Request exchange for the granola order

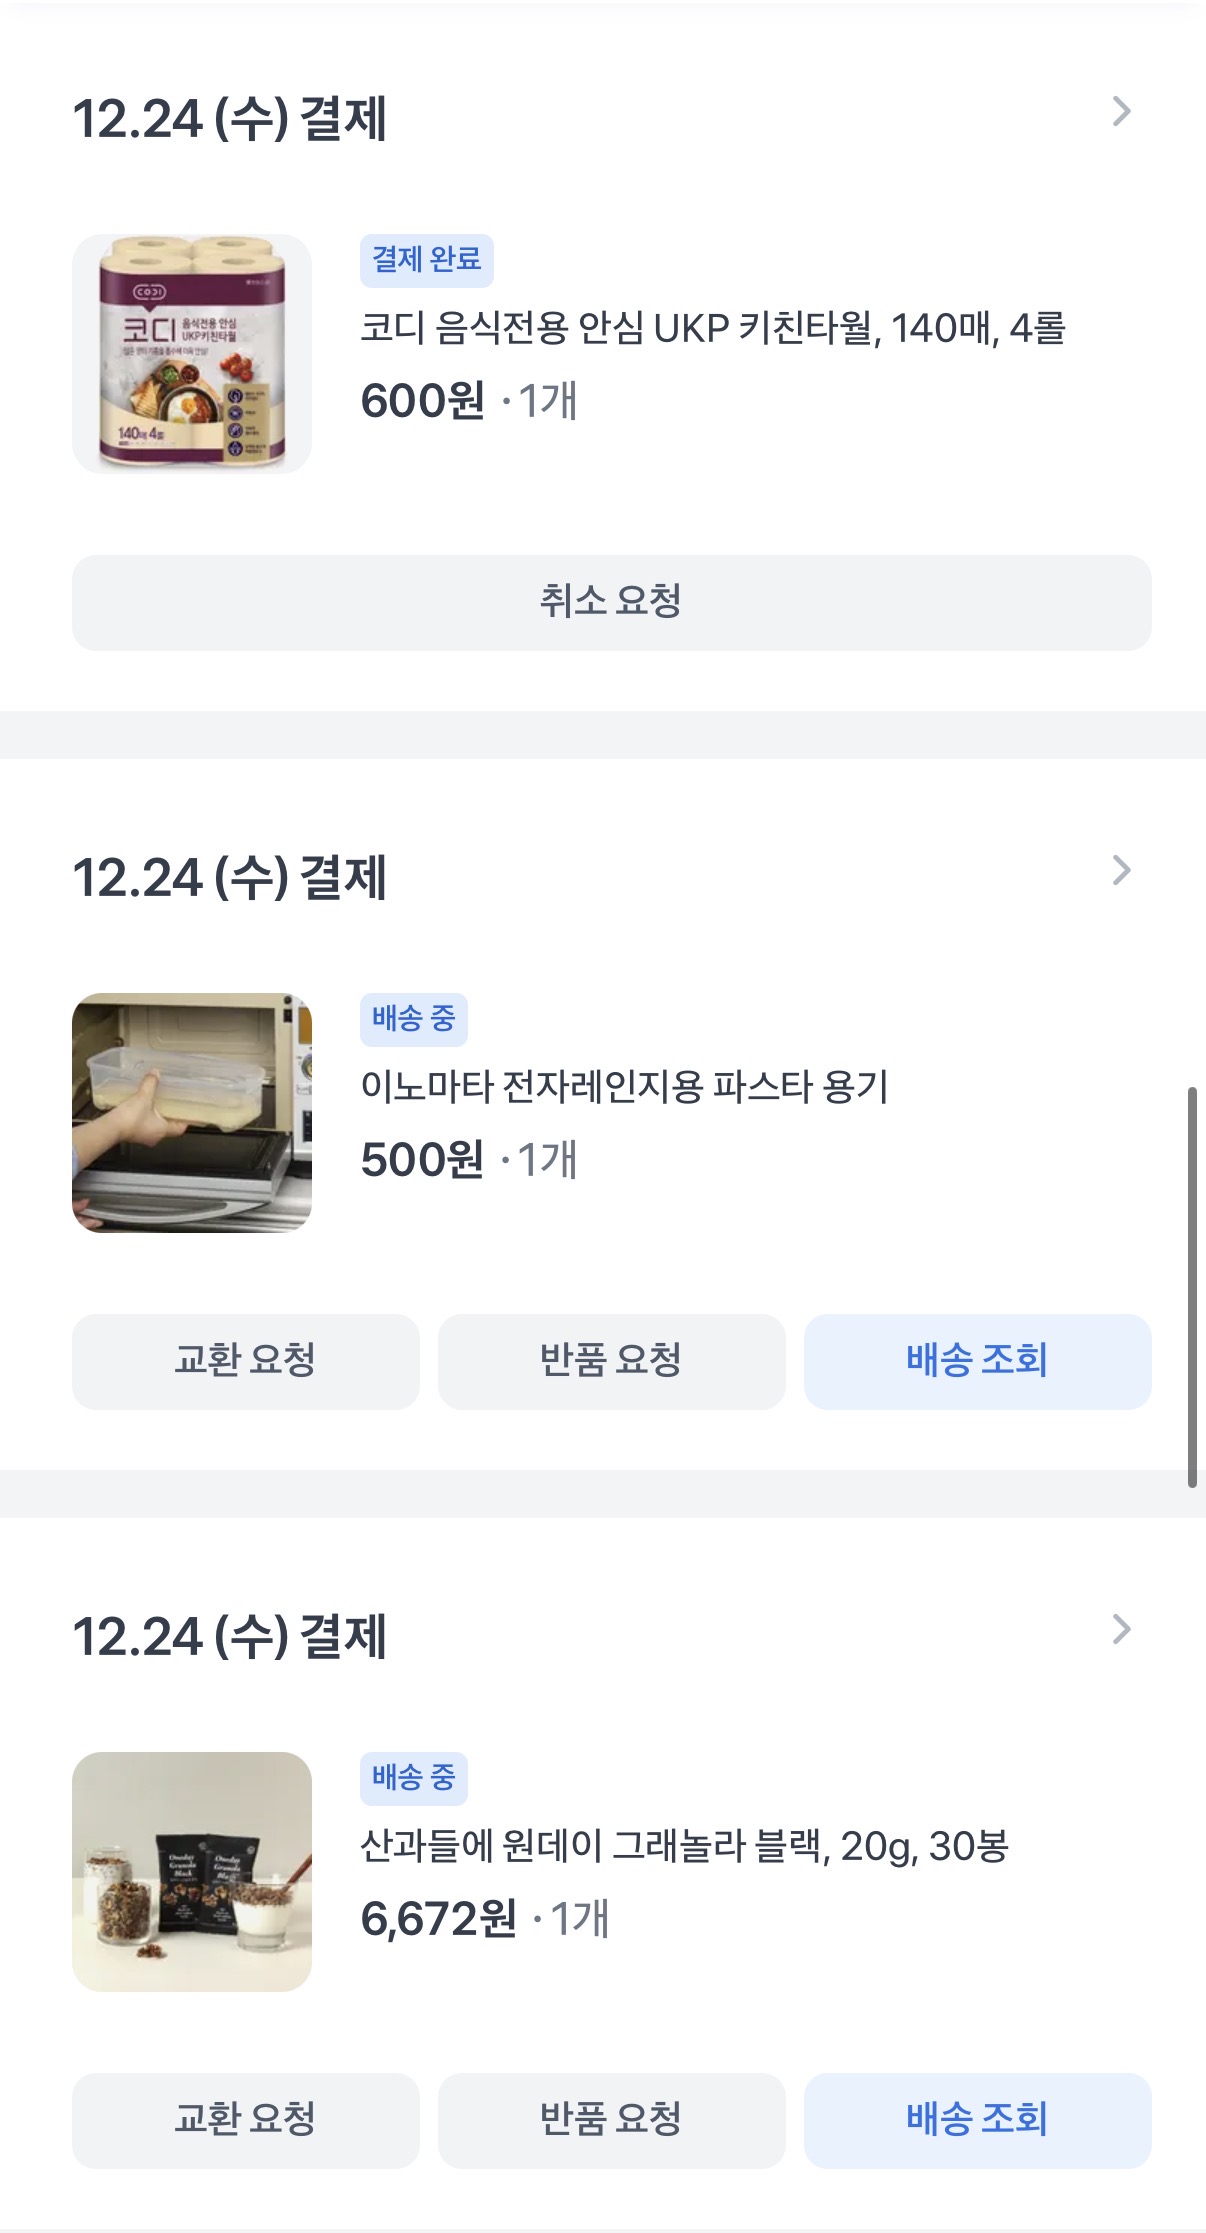pyautogui.click(x=245, y=2120)
